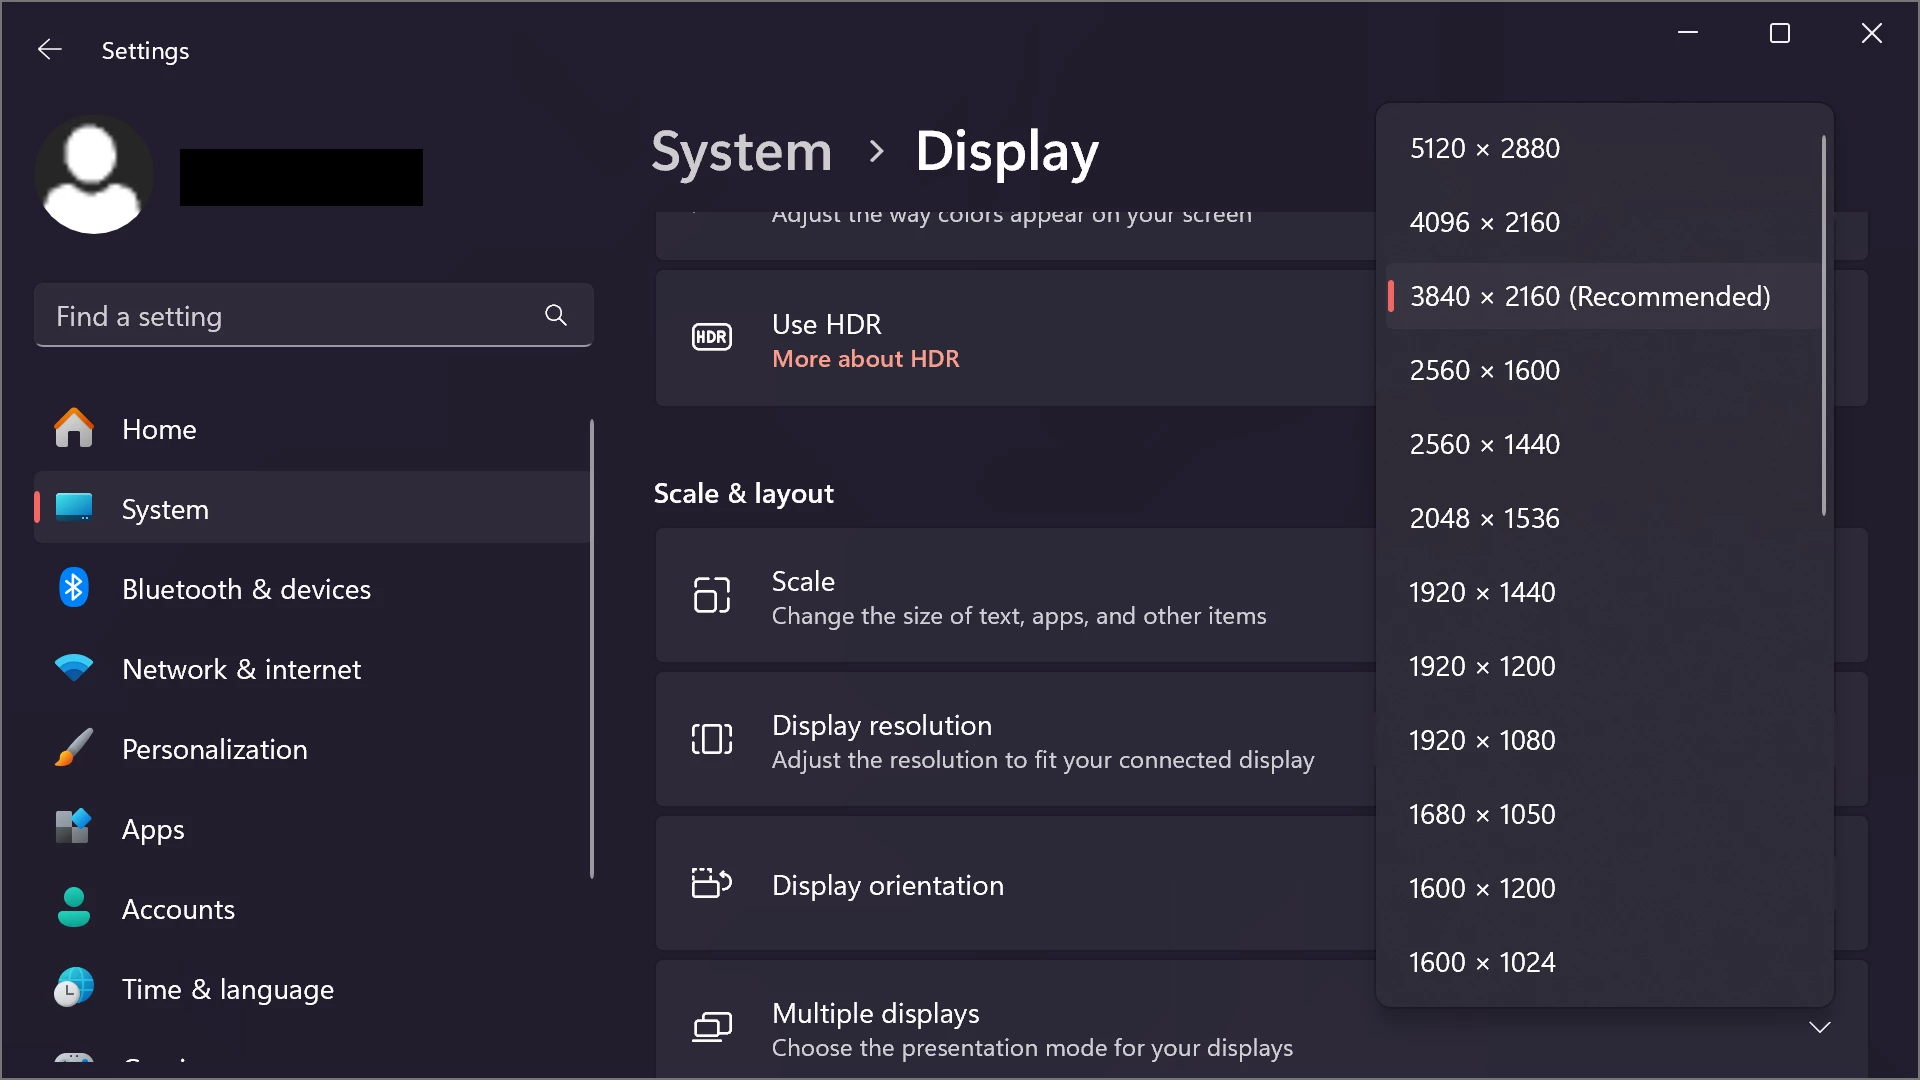Open Apps settings
This screenshot has width=1920, height=1080.
[x=153, y=829]
